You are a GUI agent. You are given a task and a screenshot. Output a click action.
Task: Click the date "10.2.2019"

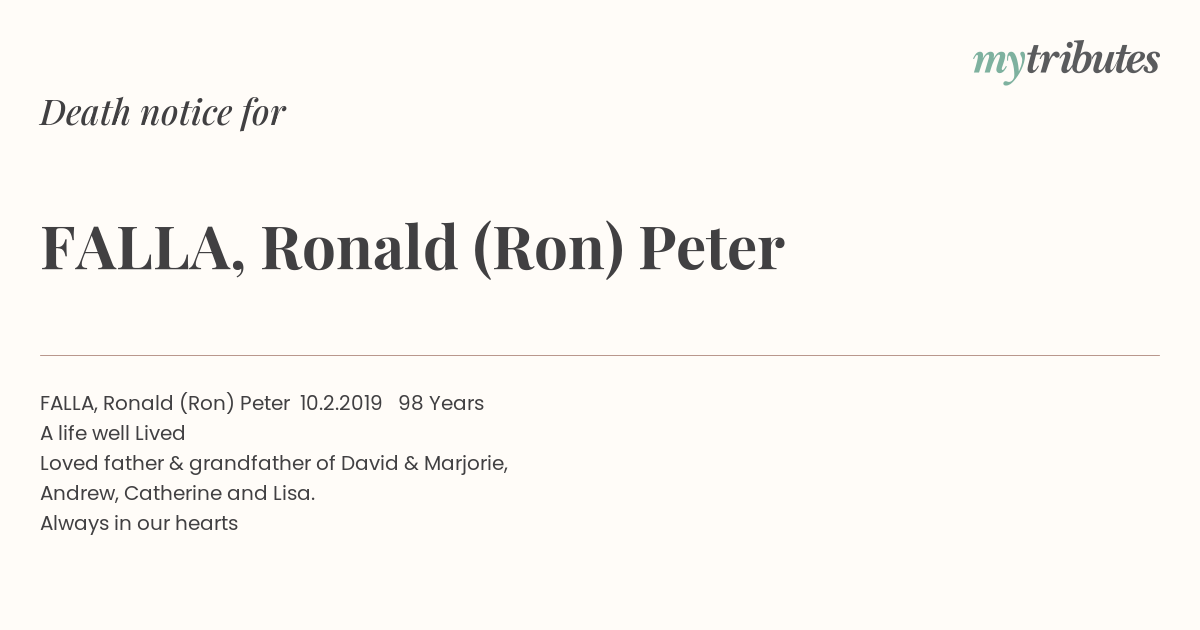(341, 403)
